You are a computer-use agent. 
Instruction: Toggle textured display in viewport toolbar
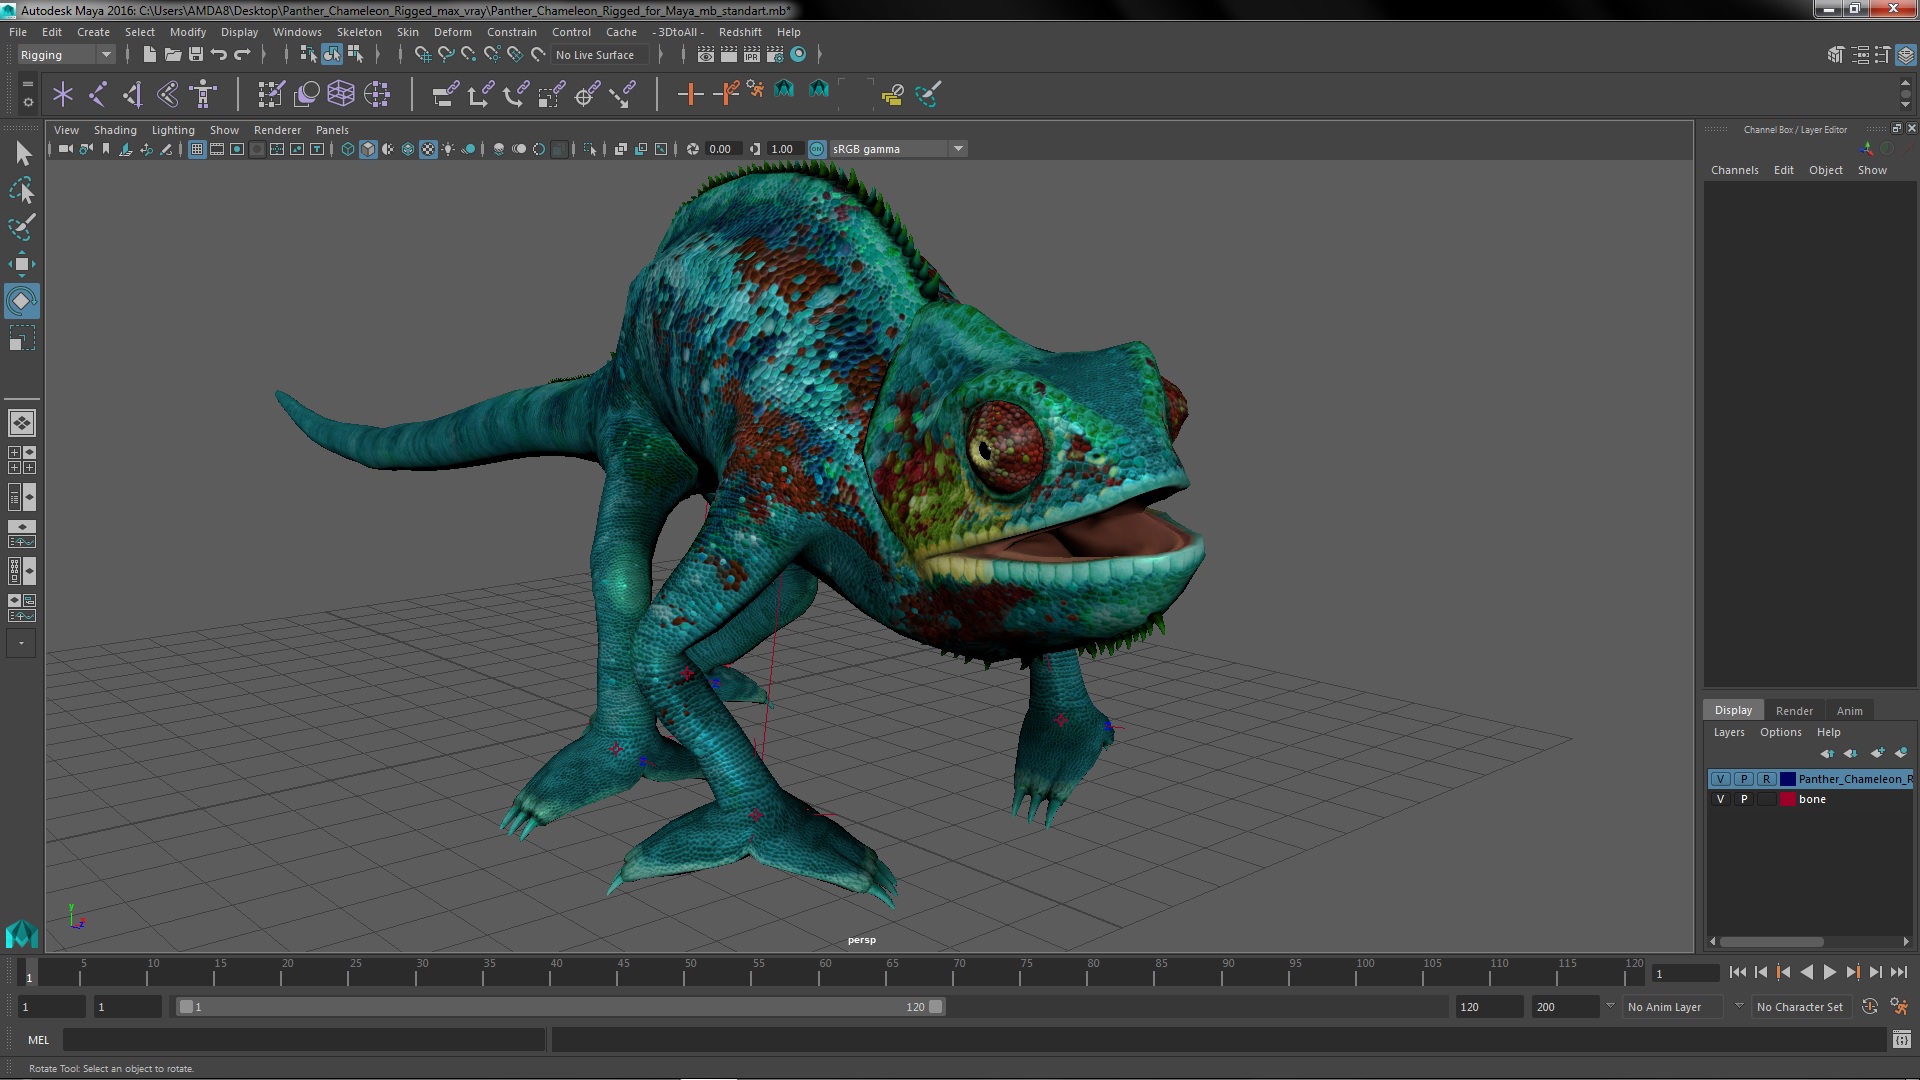click(428, 149)
